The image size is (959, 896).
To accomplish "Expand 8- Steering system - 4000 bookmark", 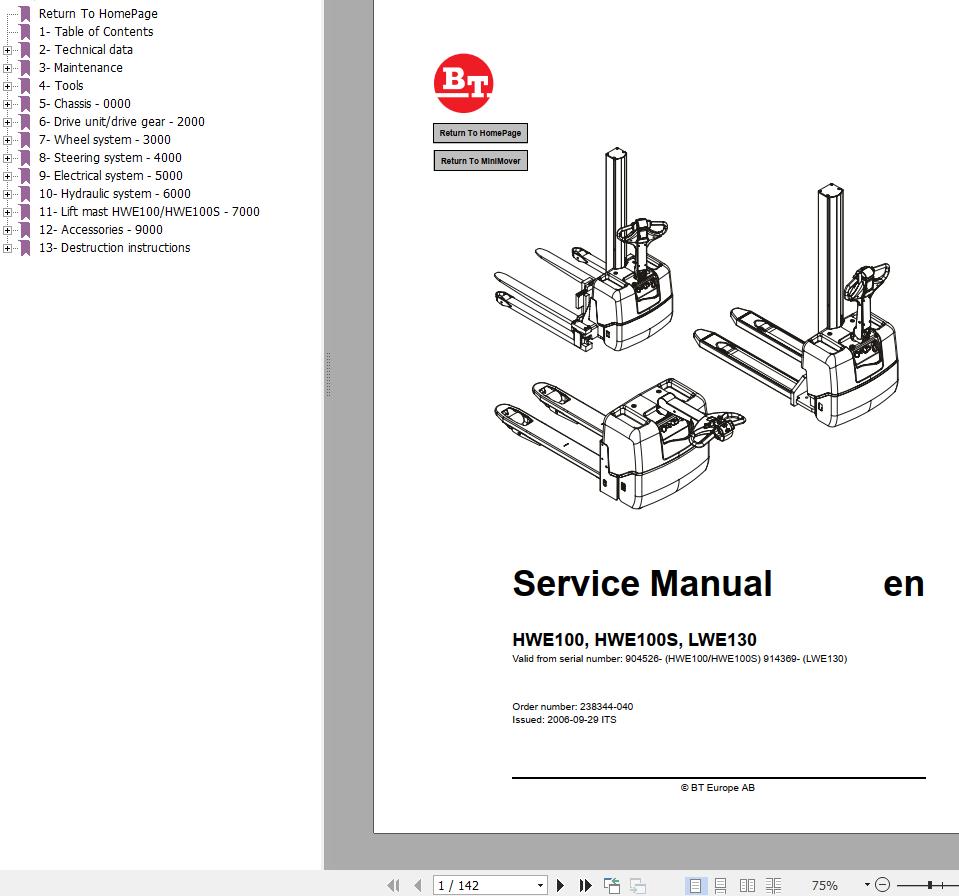I will (x=7, y=158).
